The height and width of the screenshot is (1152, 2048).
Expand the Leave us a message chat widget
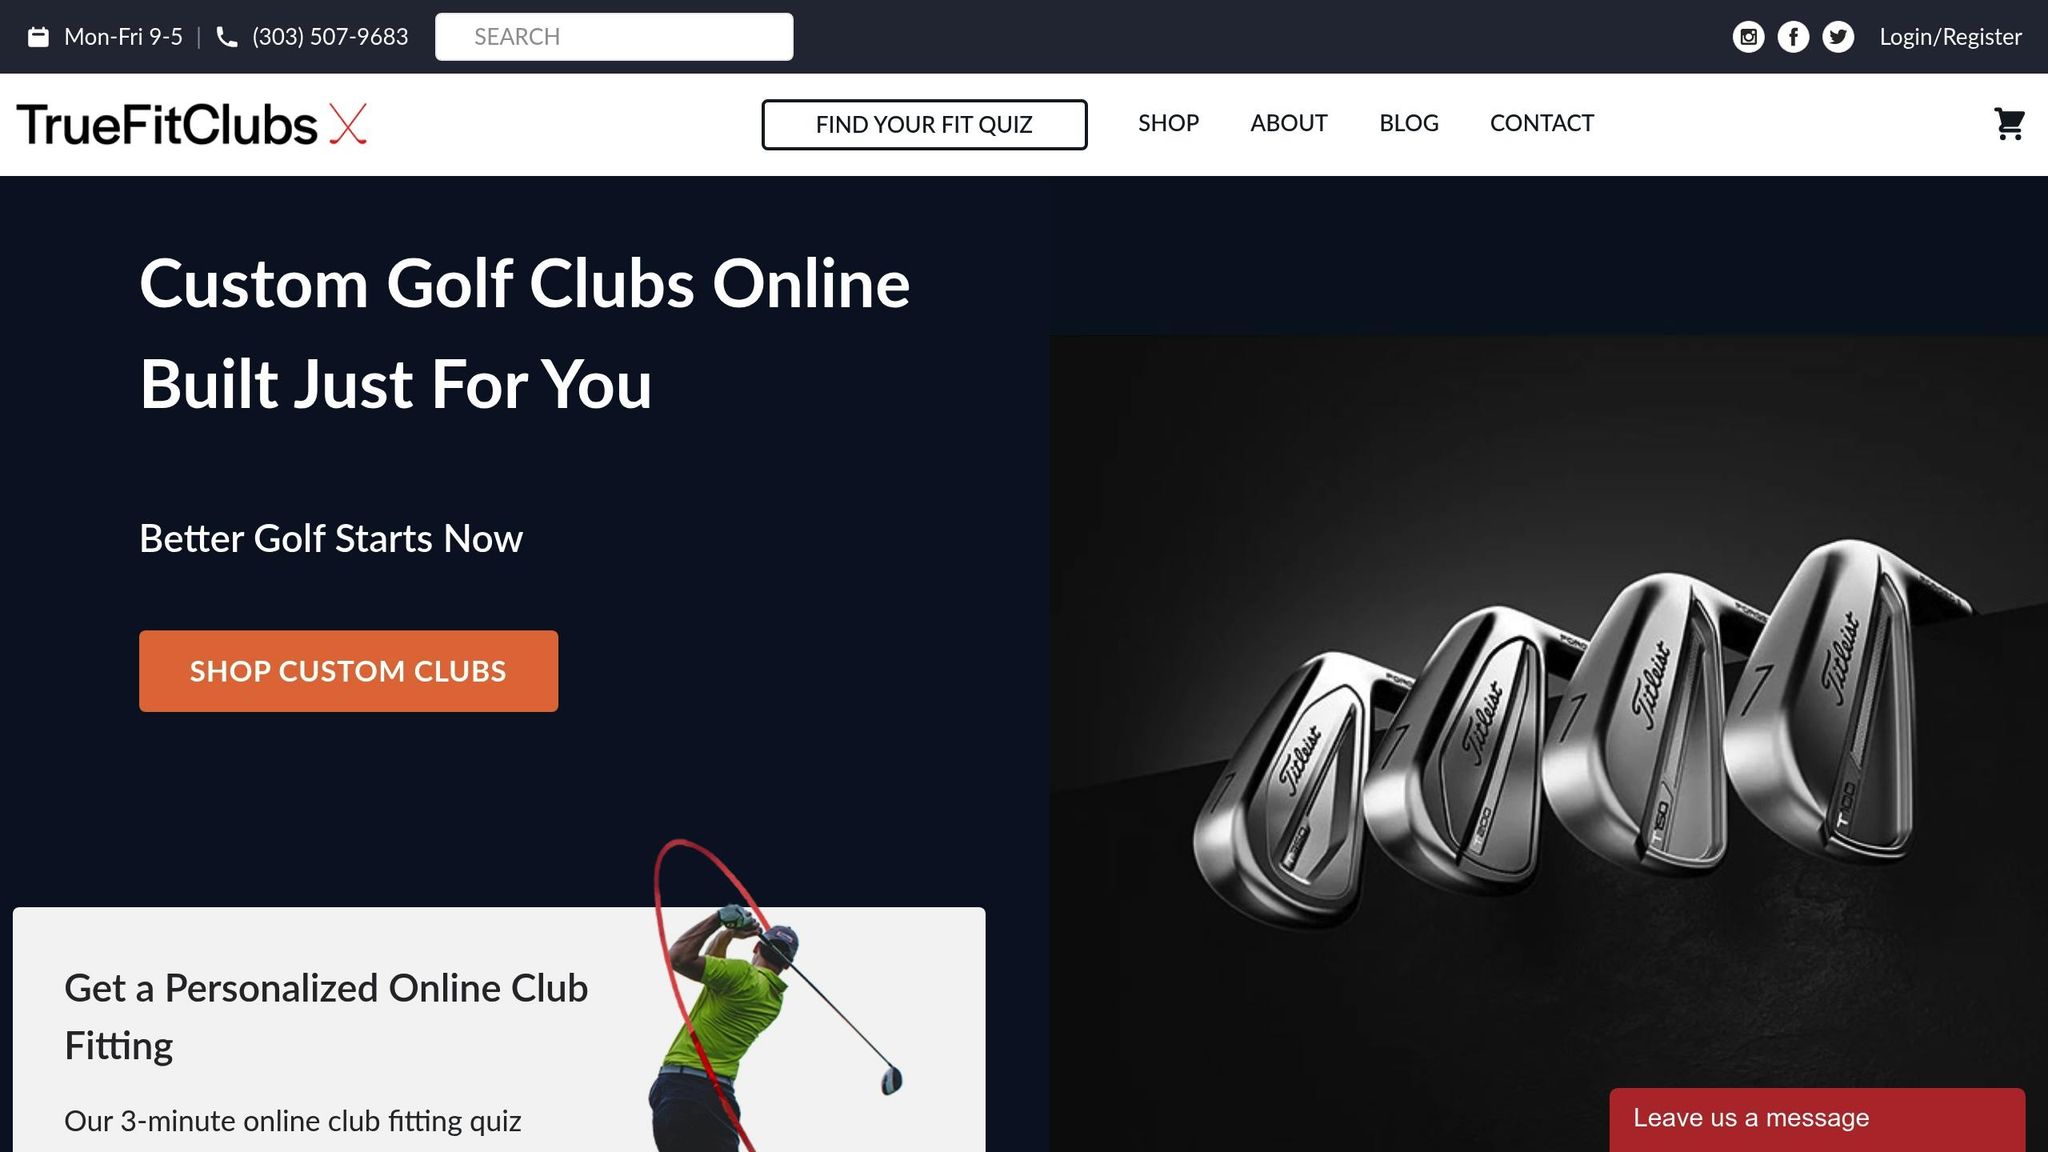(x=1817, y=1119)
